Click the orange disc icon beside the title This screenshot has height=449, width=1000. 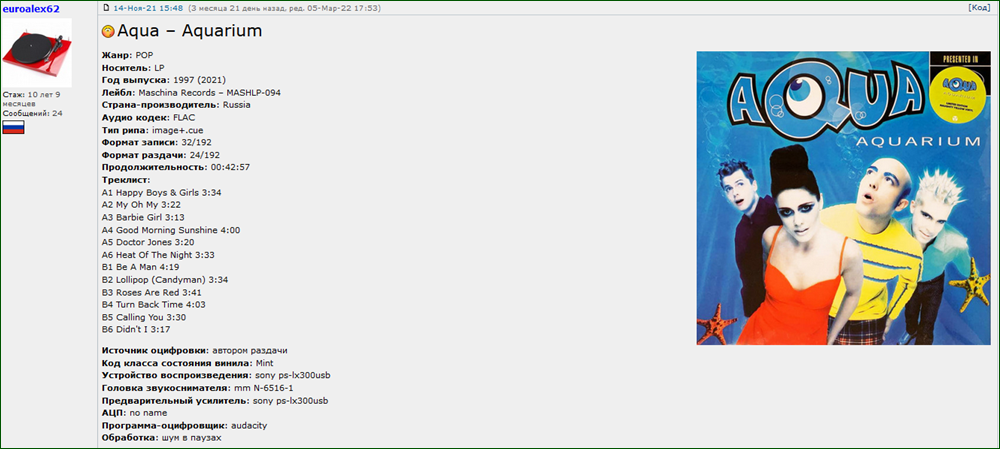(x=109, y=33)
